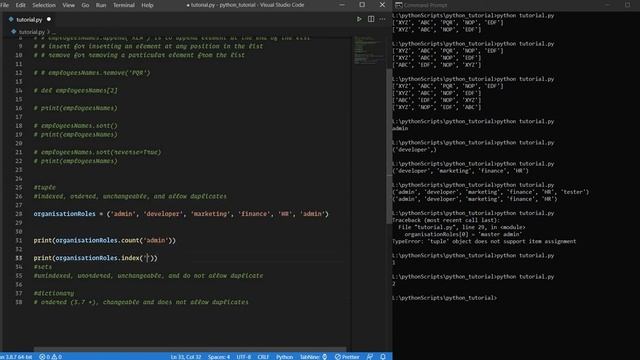This screenshot has width=640, height=360.
Task: Click the '#sets' comment on line 34
Action: 43,267
